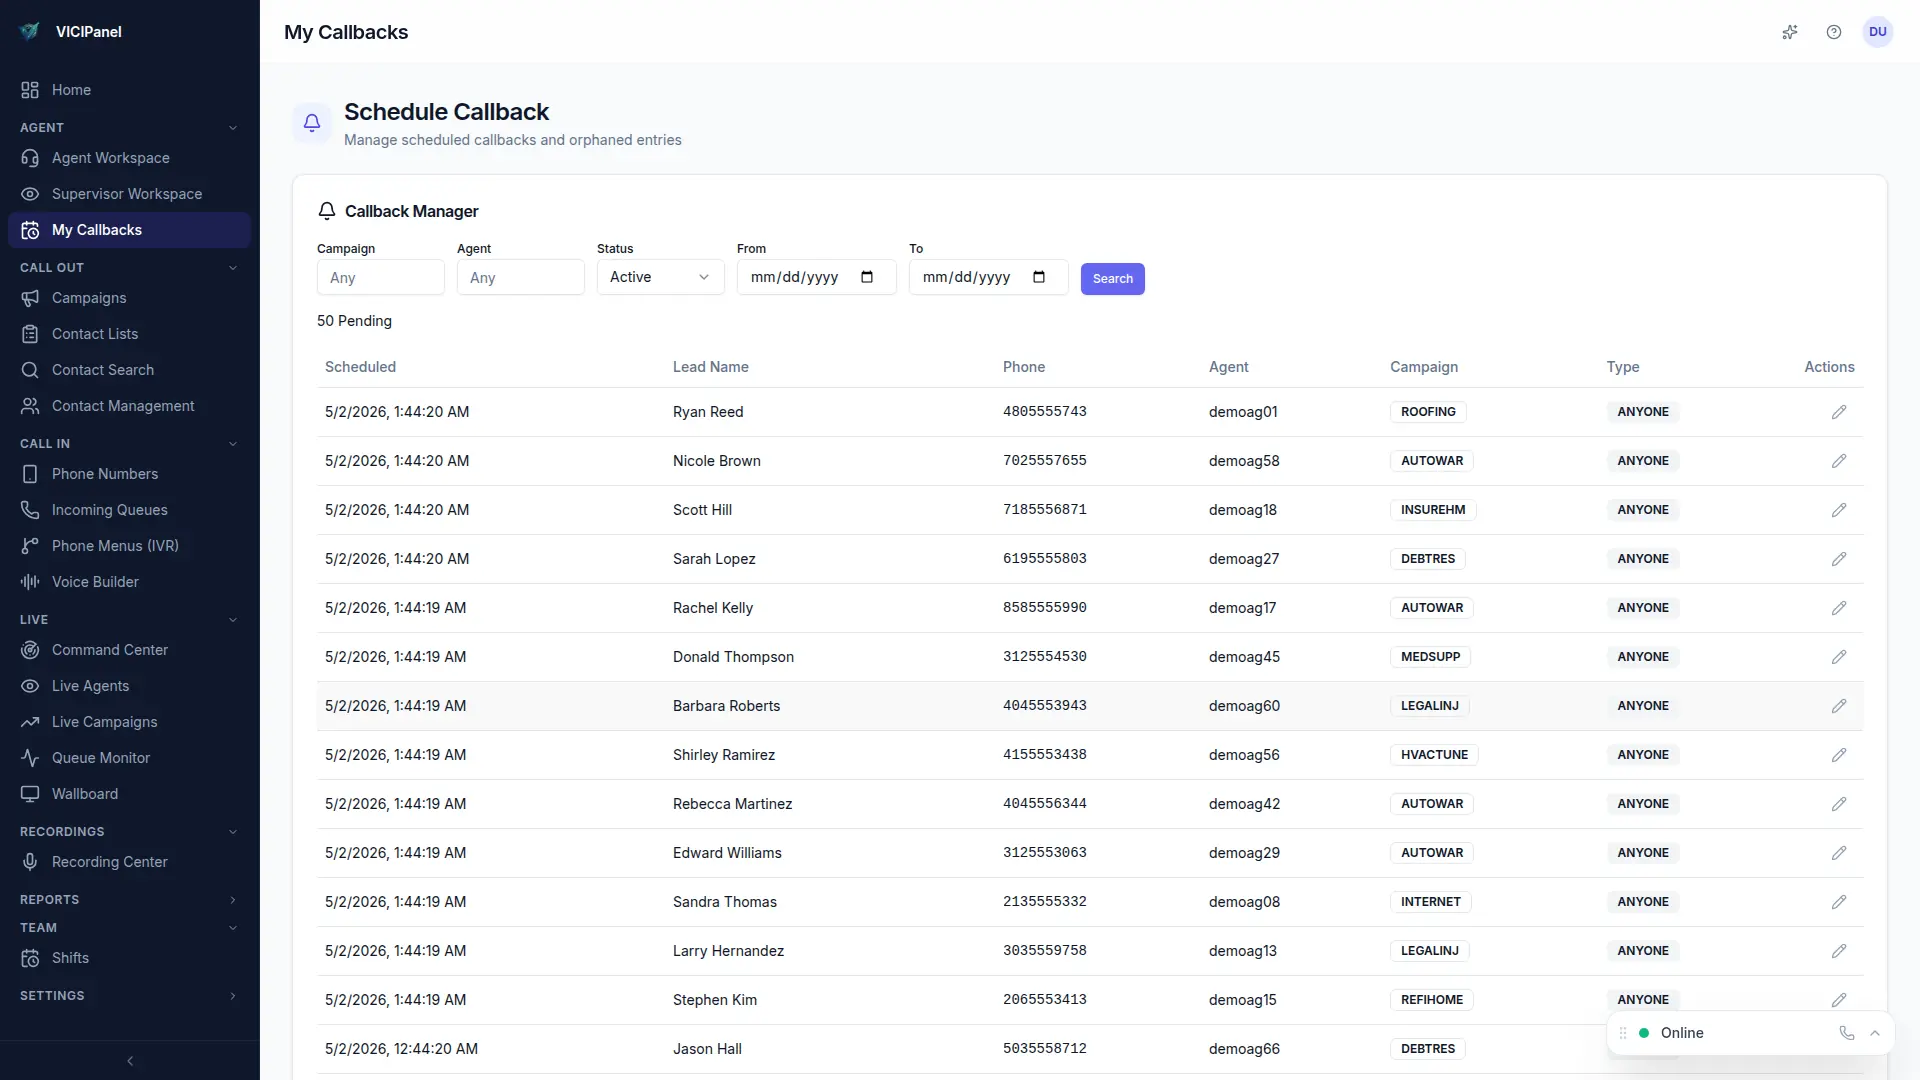1920x1080 pixels.
Task: Open the AI assistant sparkles icon
Action: (1790, 32)
